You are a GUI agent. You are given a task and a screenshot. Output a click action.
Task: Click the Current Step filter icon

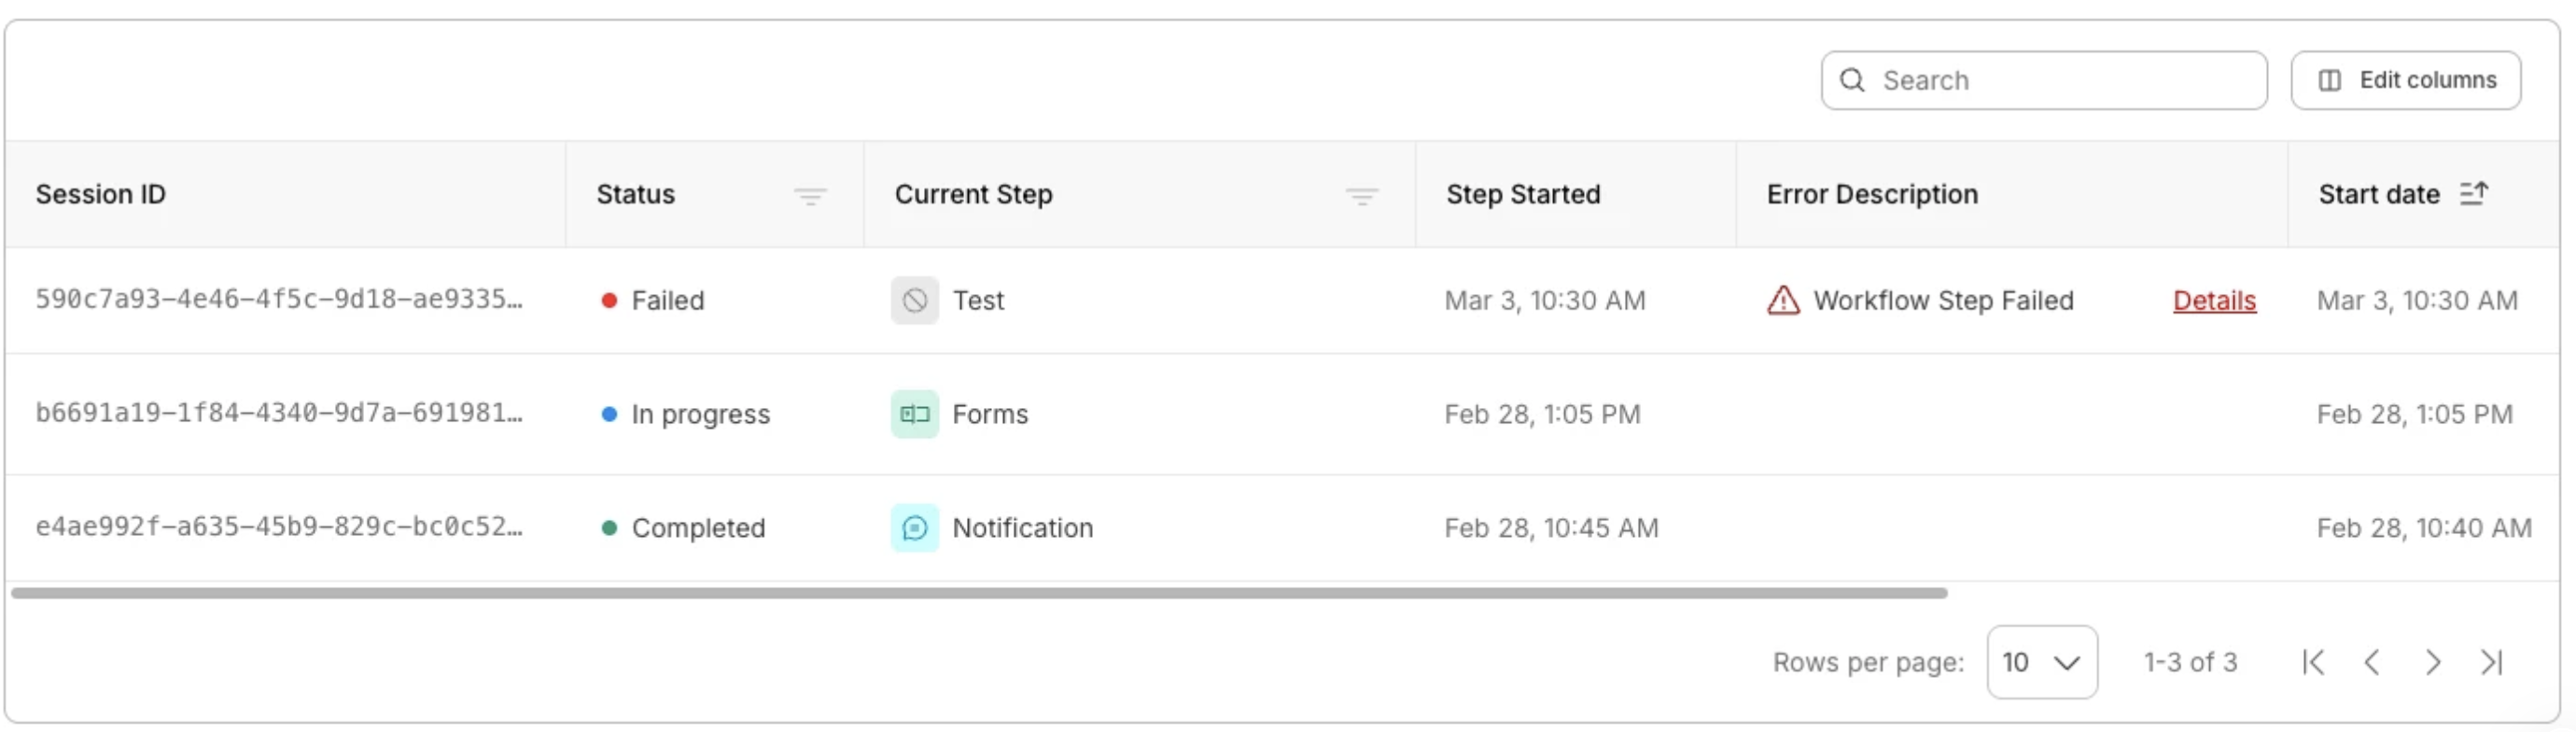tap(1361, 196)
